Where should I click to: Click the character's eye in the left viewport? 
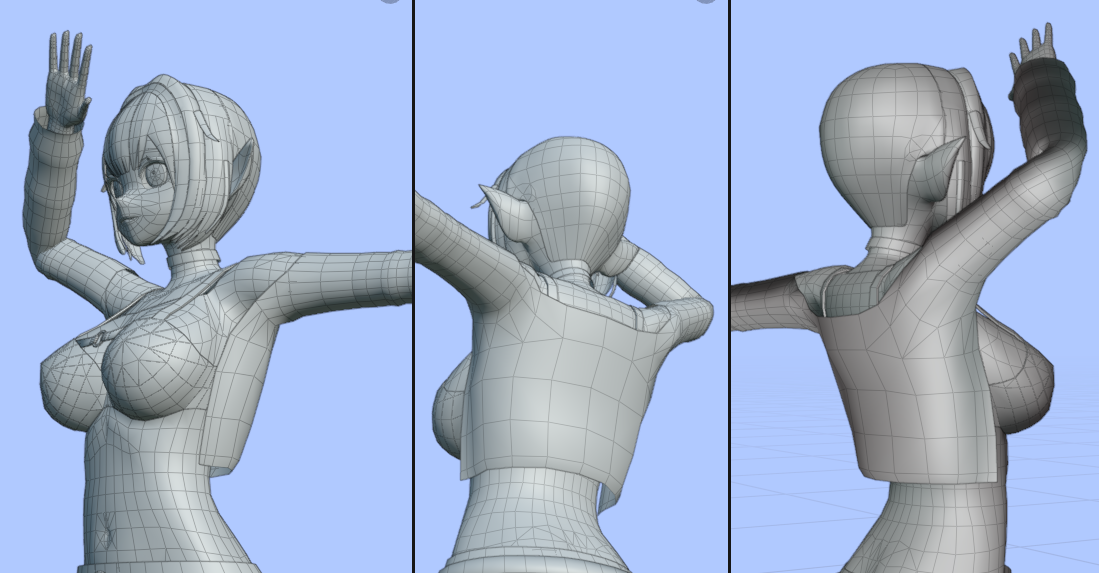[x=154, y=173]
